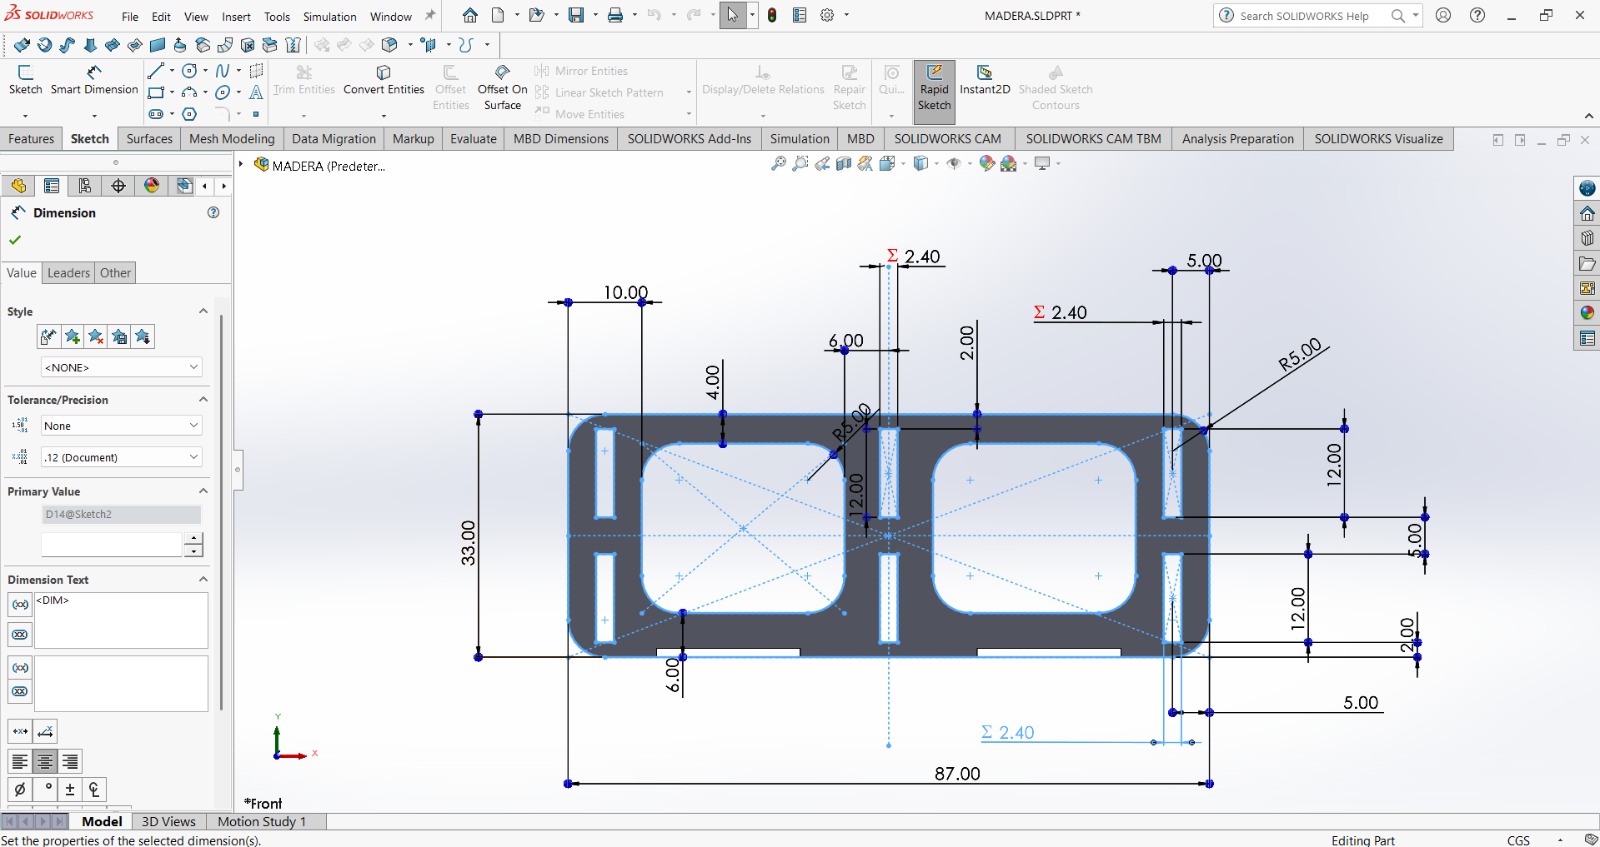Click the Smart Dimension tool
Viewport: 1600px width, 847px height.
coord(94,80)
